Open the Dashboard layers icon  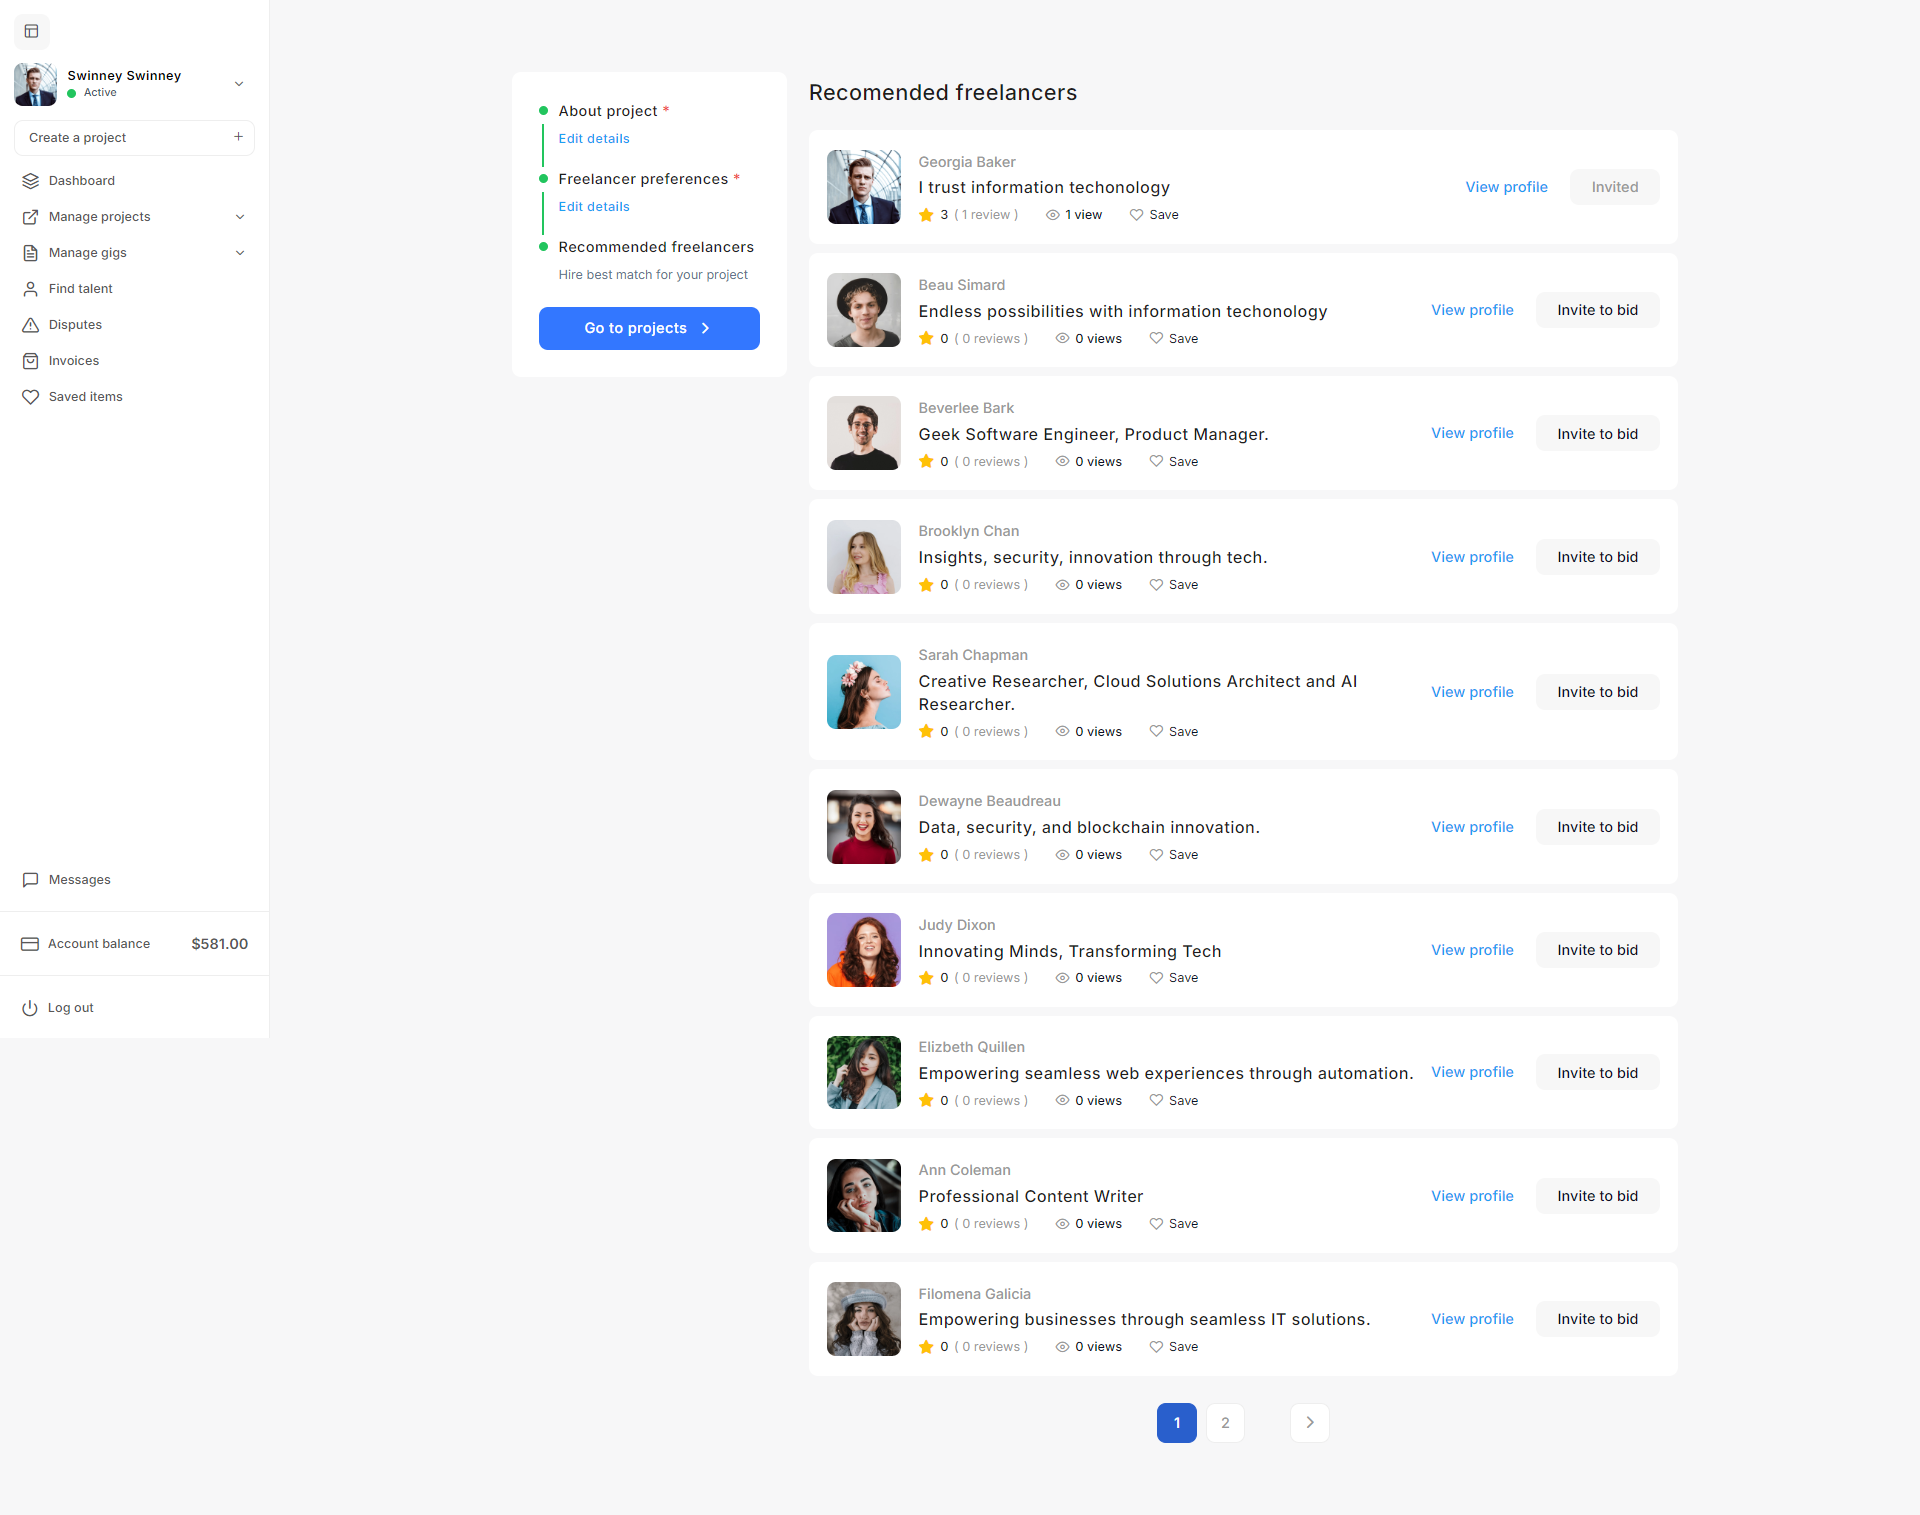[x=31, y=181]
